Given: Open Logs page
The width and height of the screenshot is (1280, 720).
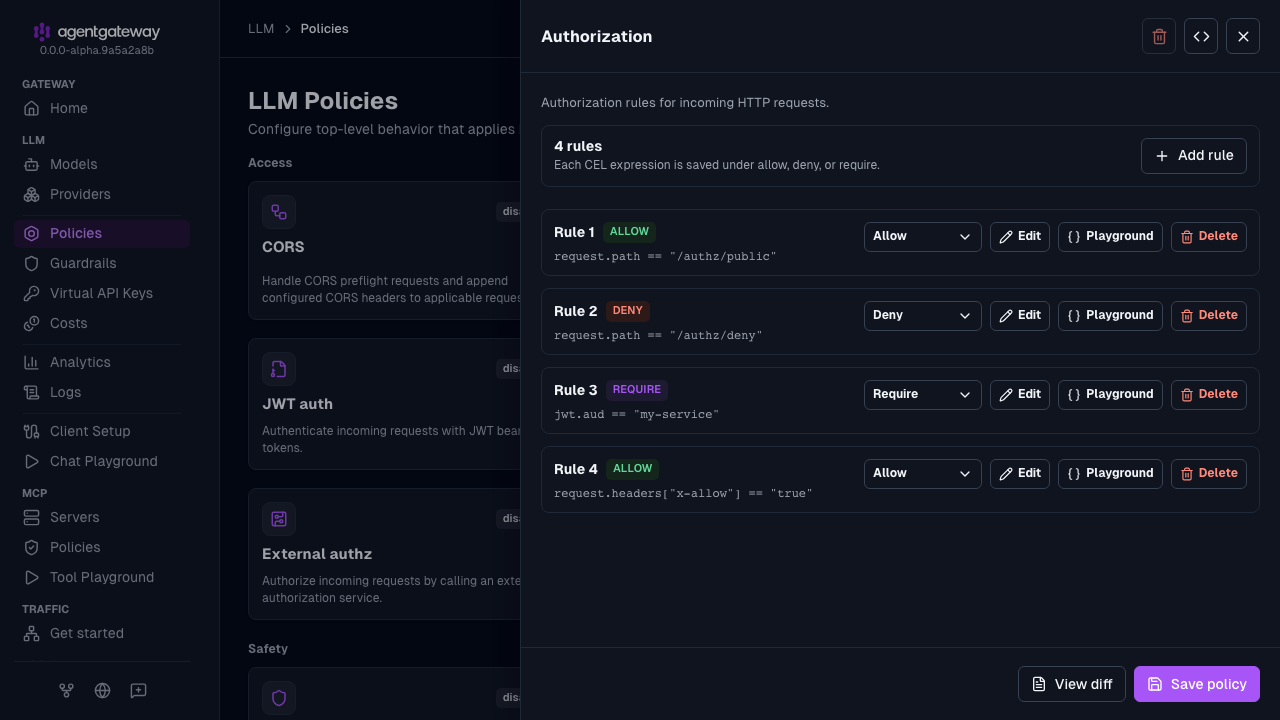Looking at the screenshot, I should click(x=102, y=392).
